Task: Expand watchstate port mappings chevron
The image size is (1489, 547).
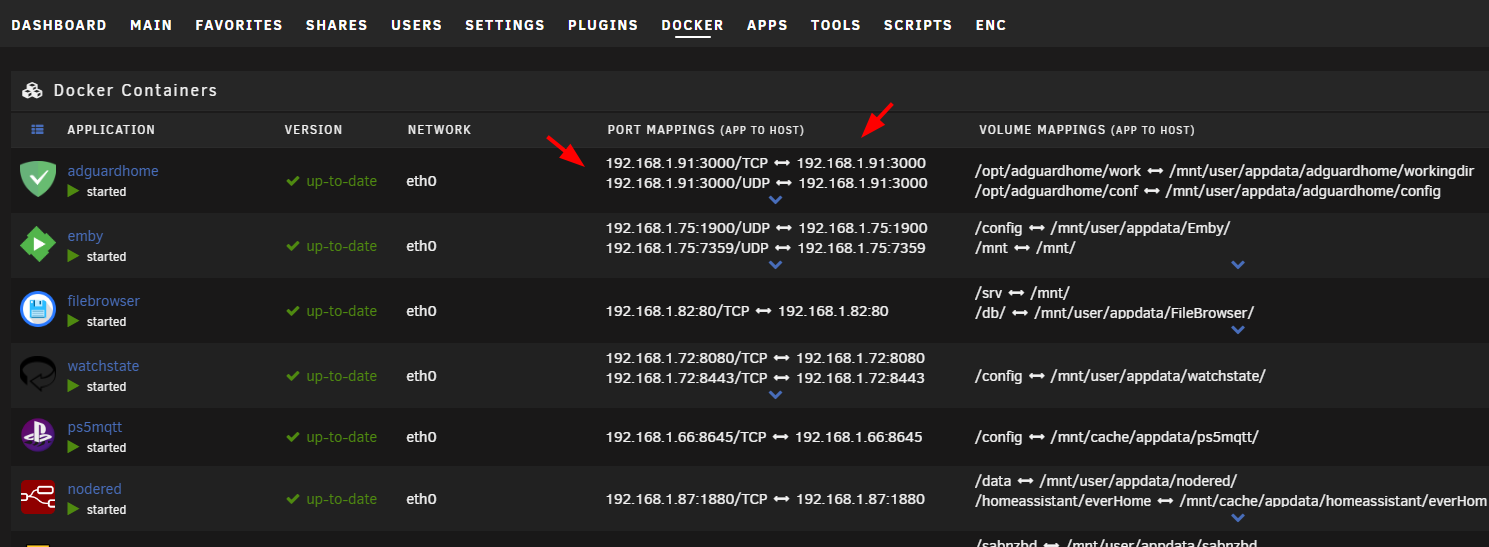Action: [x=775, y=395]
